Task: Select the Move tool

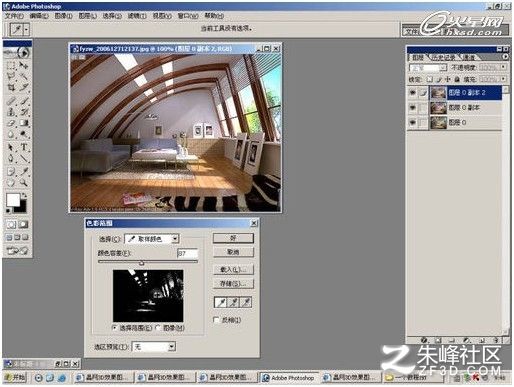Action: coord(23,65)
